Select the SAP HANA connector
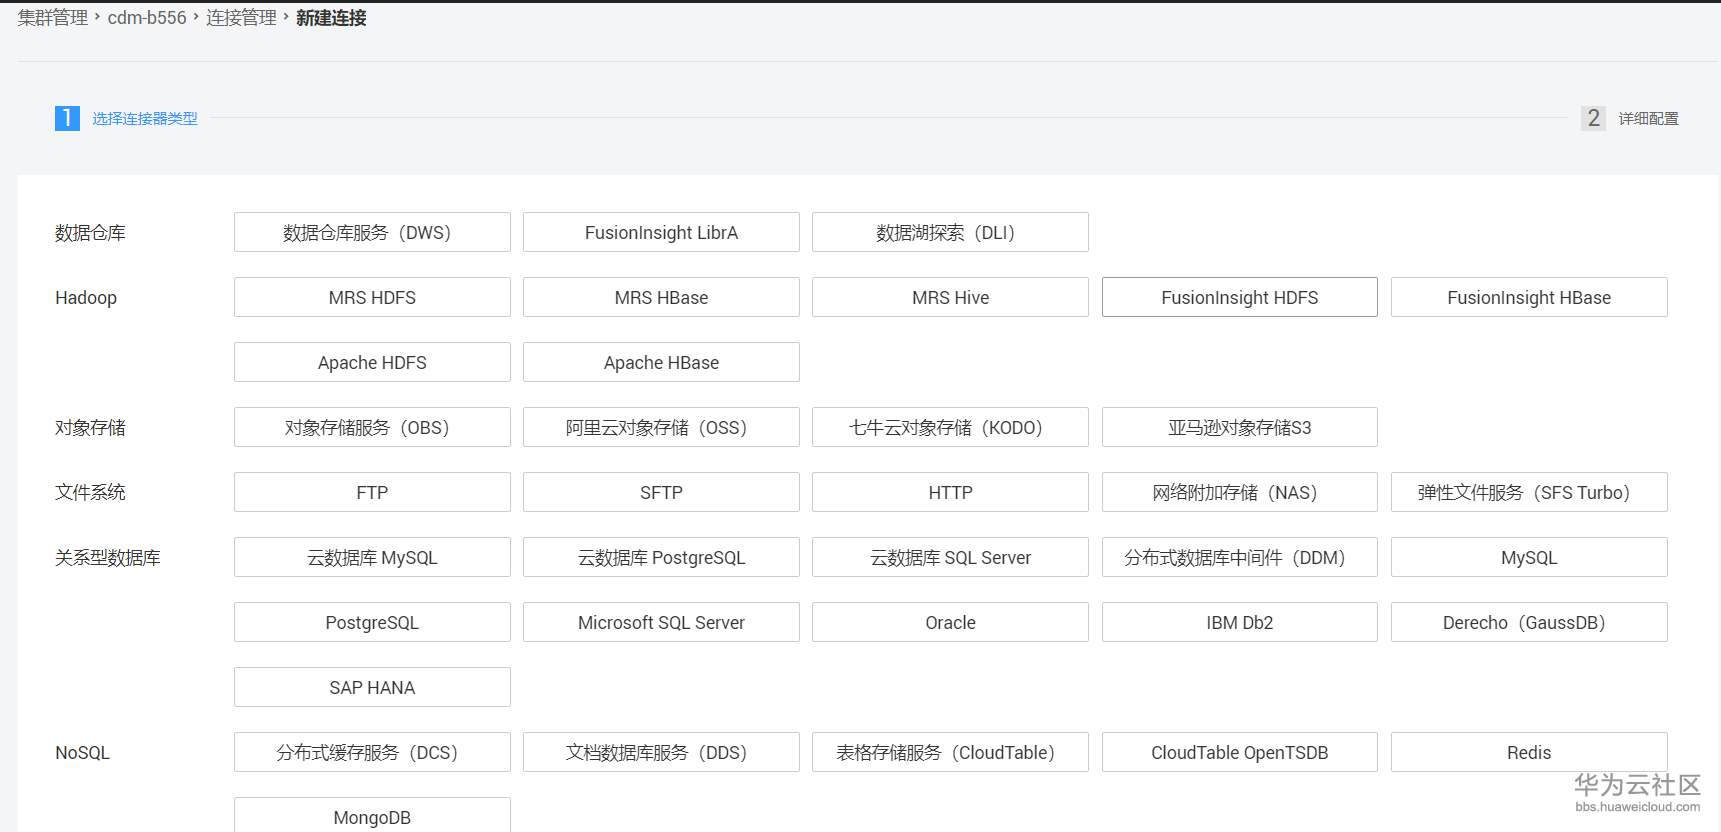1721x832 pixels. pos(372,687)
